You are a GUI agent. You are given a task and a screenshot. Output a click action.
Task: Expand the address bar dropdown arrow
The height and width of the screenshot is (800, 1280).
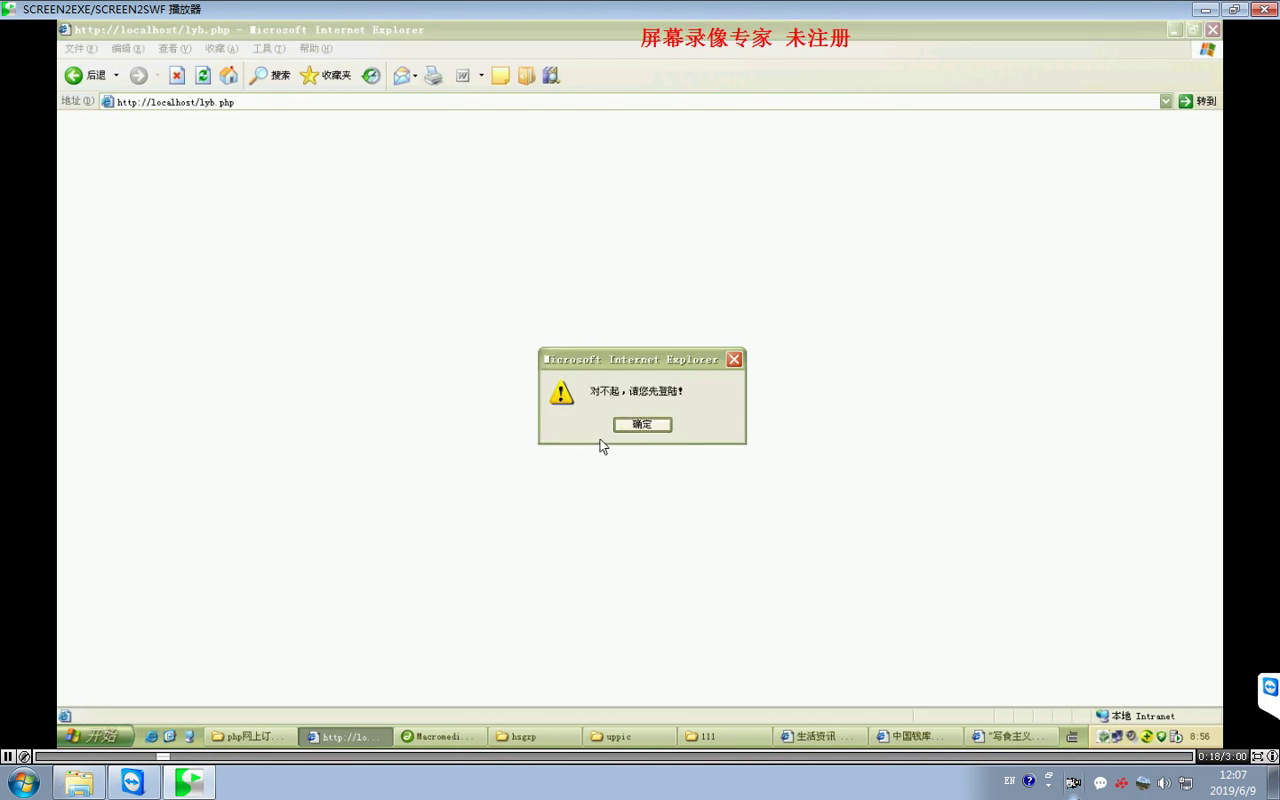1166,101
